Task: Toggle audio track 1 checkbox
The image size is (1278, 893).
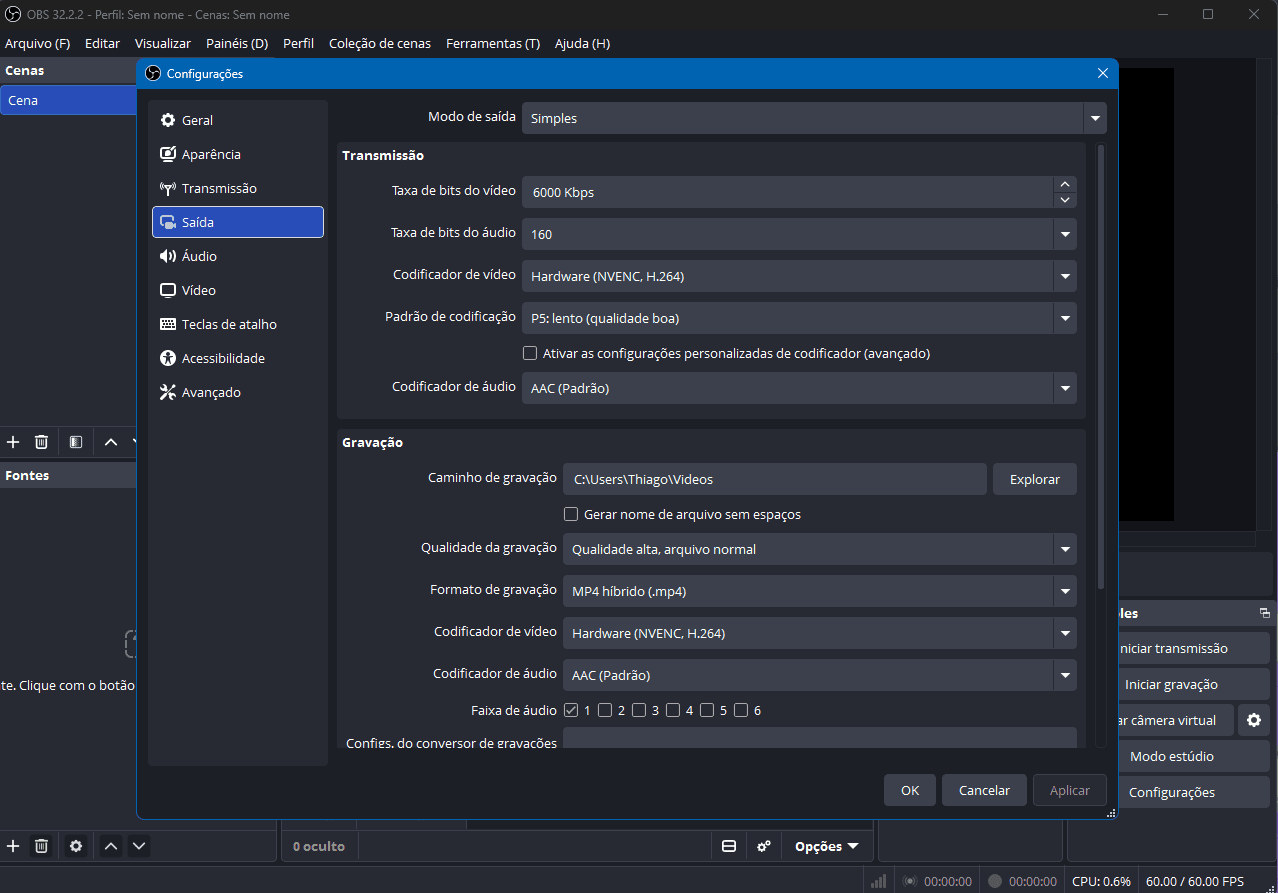Action: click(571, 710)
